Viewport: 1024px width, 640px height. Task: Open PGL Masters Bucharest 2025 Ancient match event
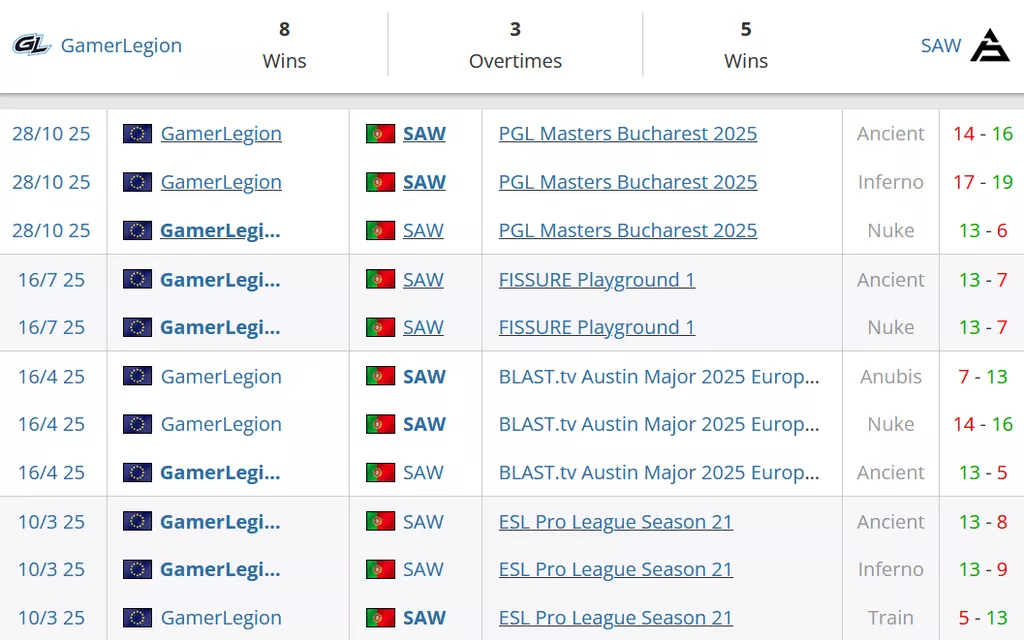(627, 134)
